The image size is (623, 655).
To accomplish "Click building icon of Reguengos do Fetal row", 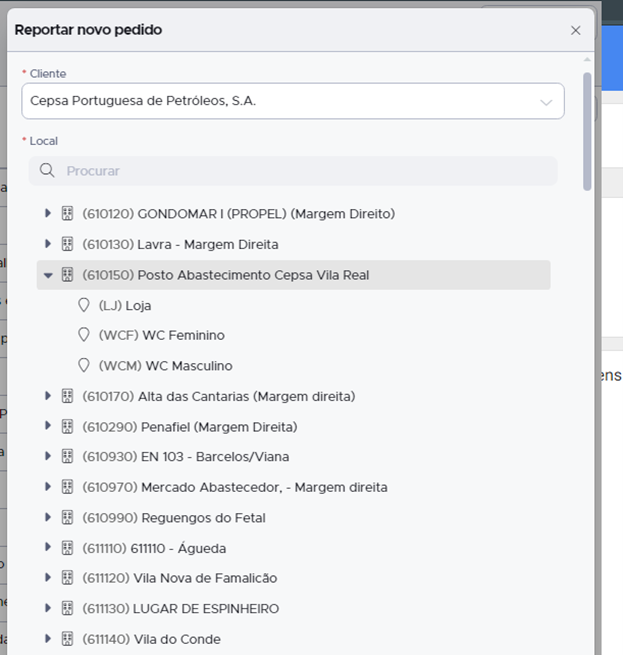I will (x=67, y=518).
